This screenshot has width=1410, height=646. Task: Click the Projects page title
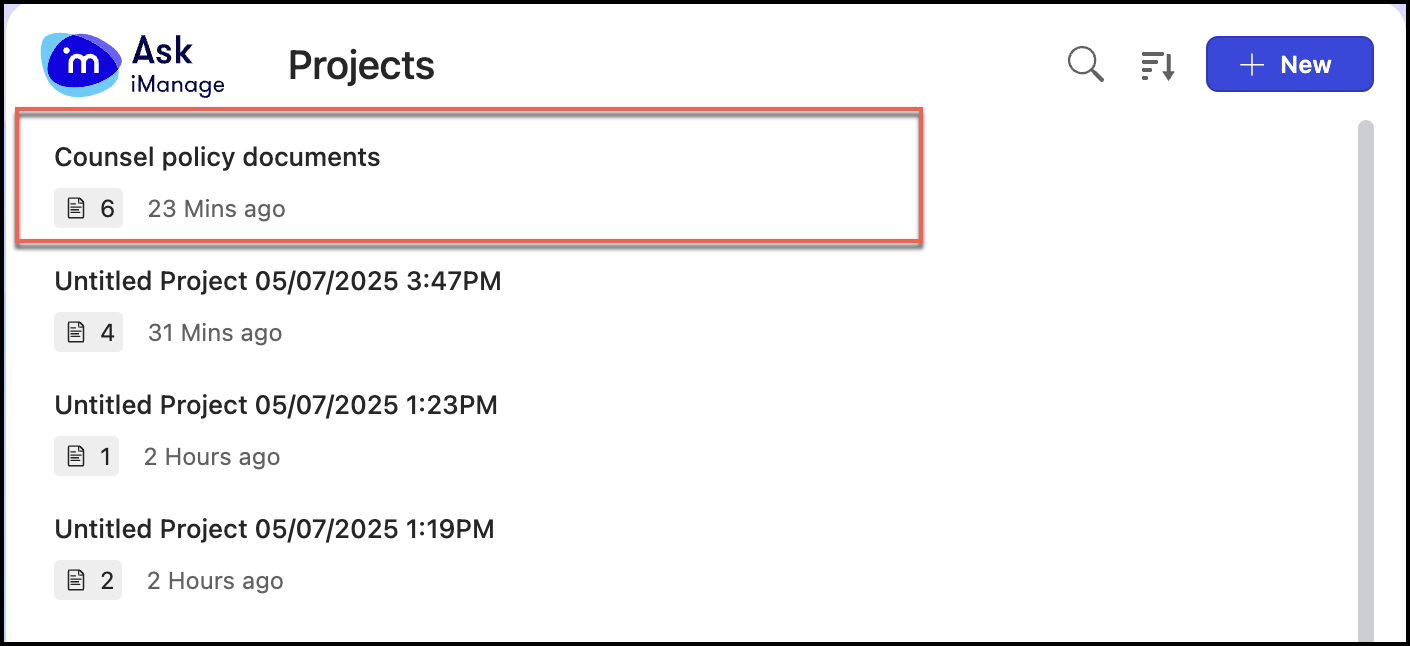tap(360, 64)
